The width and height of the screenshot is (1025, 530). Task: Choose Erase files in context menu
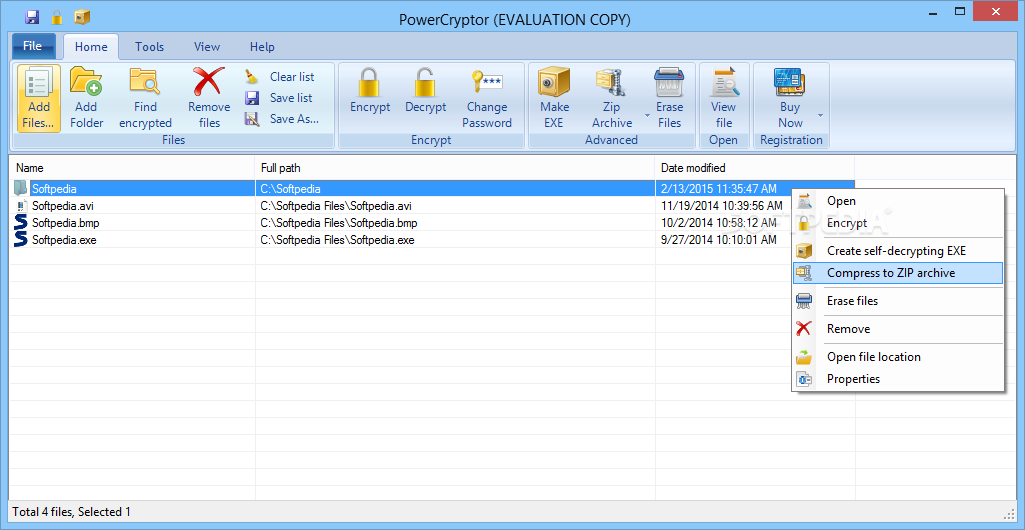click(x=898, y=301)
